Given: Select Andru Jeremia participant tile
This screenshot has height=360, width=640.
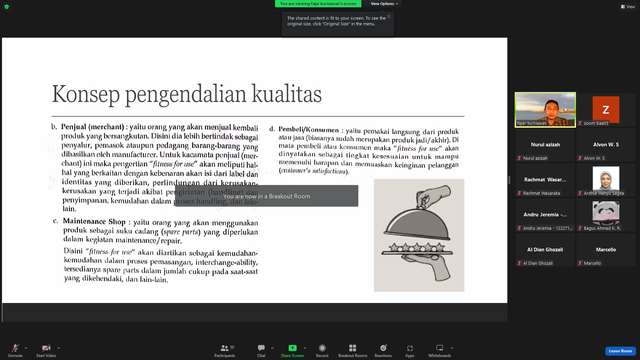Looking at the screenshot, I should pyautogui.click(x=545, y=215).
